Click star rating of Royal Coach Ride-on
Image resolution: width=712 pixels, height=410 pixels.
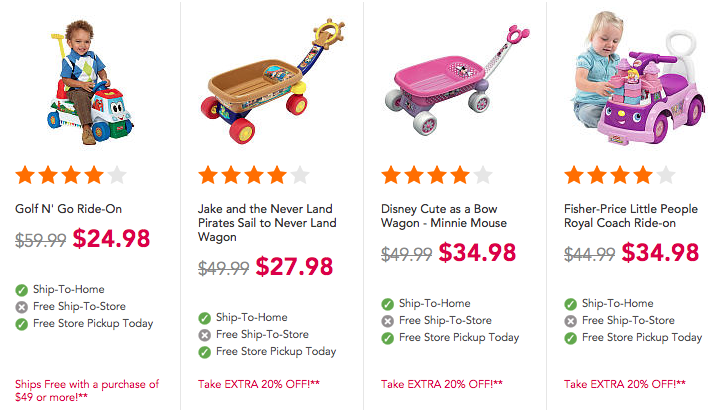pos(620,176)
